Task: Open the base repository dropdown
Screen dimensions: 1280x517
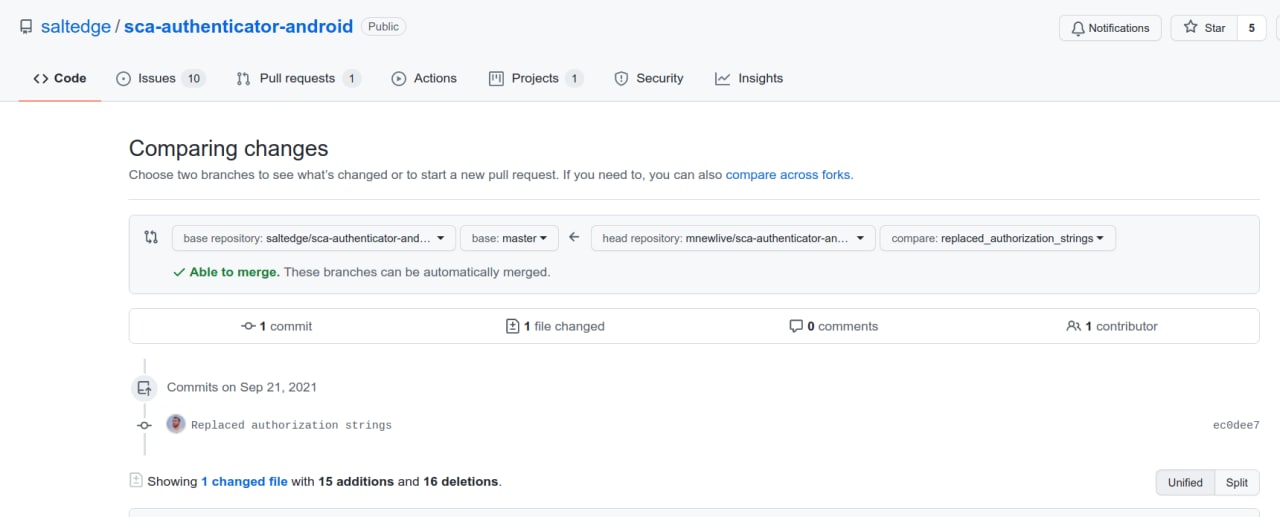Action: [314, 238]
